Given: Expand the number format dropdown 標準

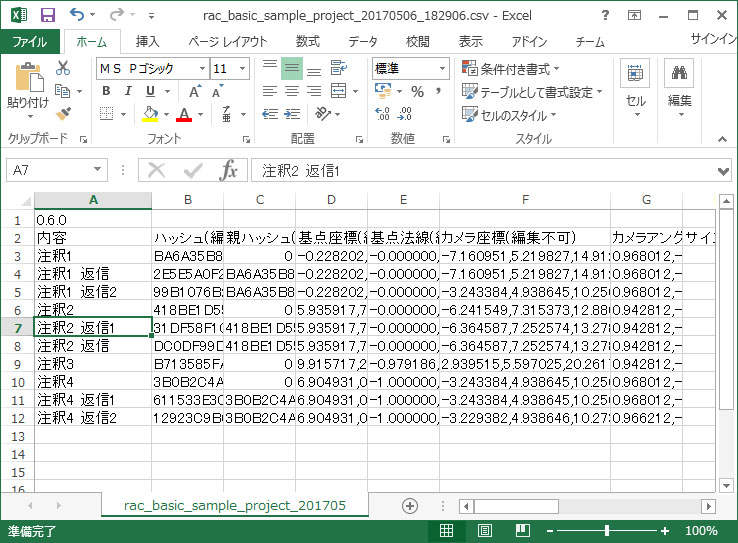Looking at the screenshot, I should [x=443, y=68].
